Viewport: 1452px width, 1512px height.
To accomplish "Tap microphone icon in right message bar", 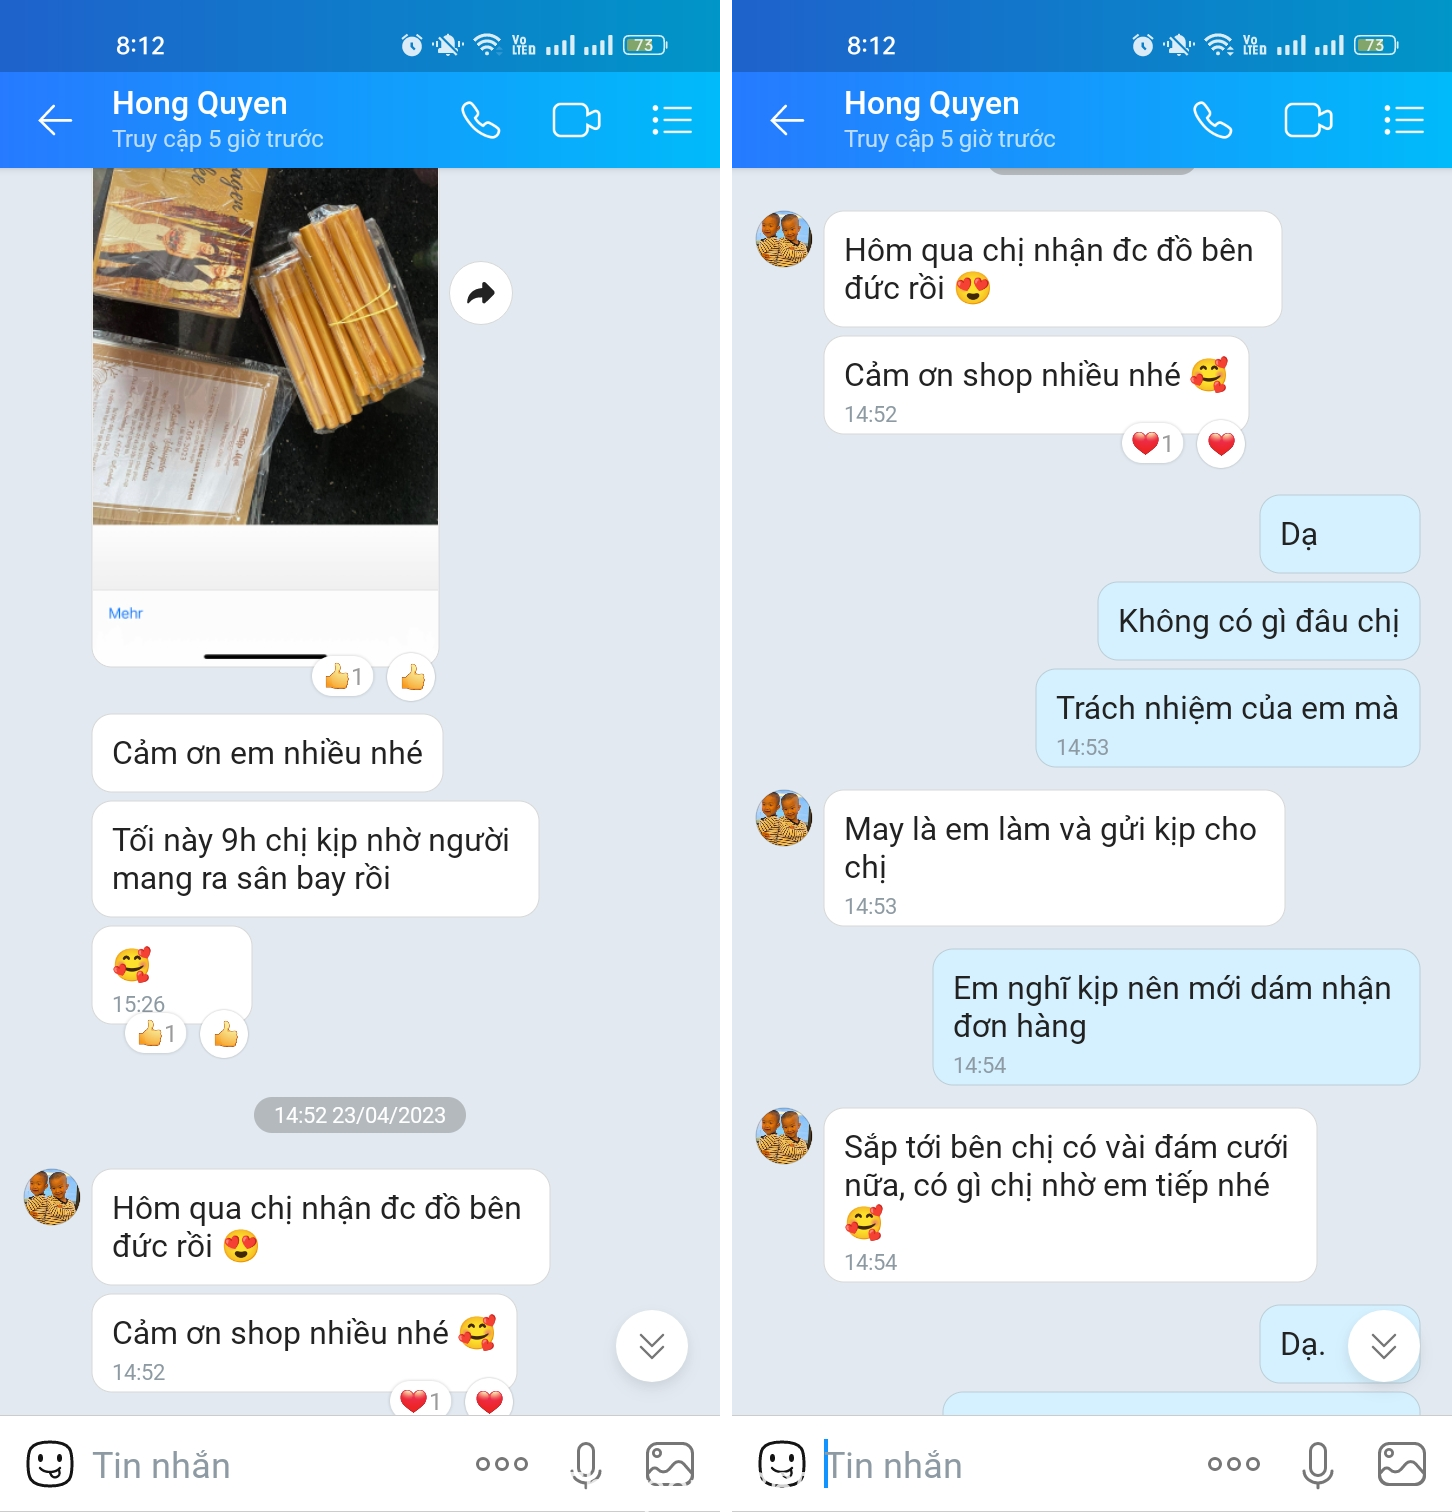I will coord(1318,1465).
